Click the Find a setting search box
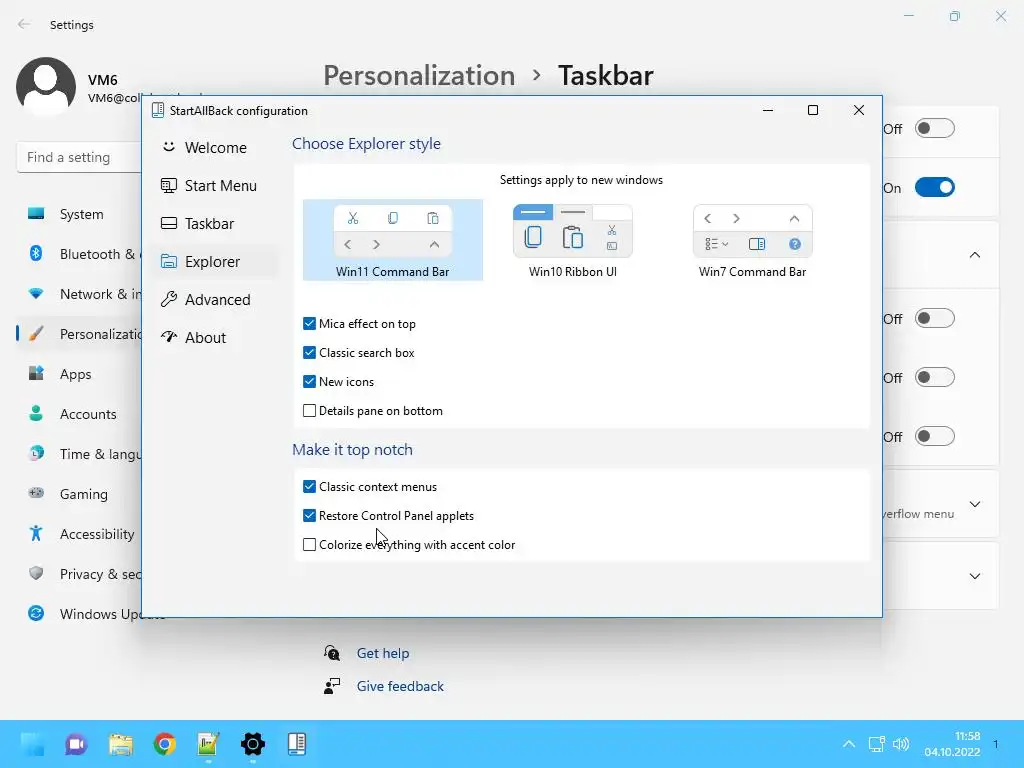 click(79, 157)
